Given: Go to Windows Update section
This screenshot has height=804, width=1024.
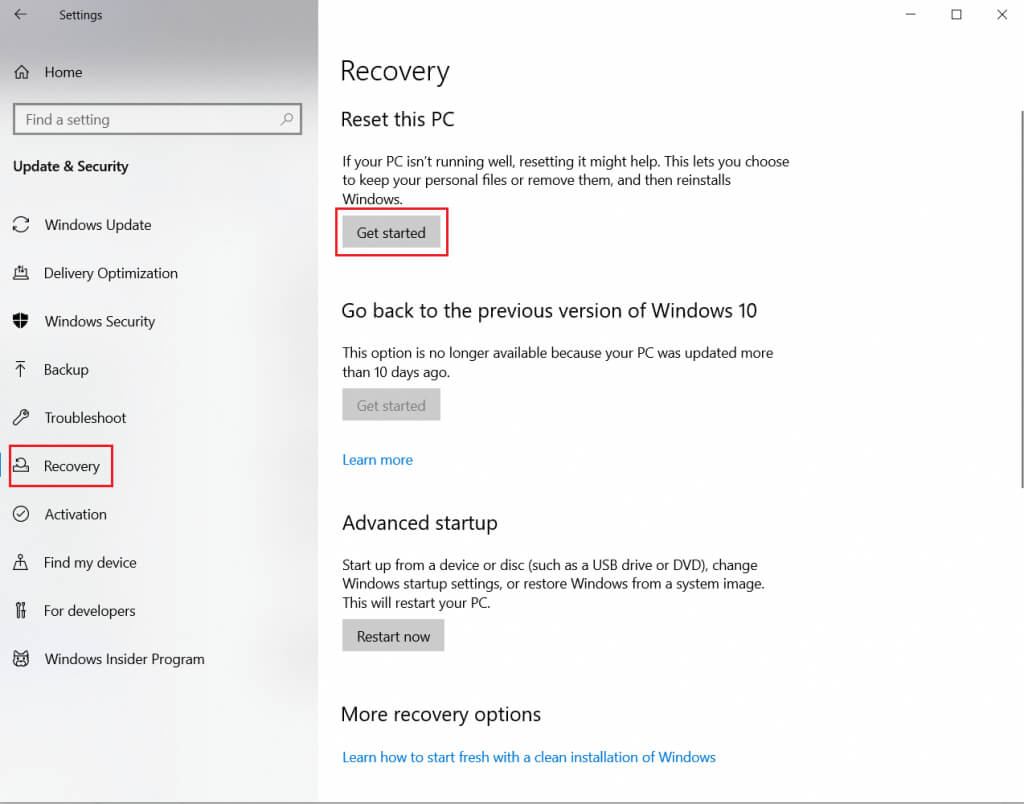Looking at the screenshot, I should click(x=98, y=225).
